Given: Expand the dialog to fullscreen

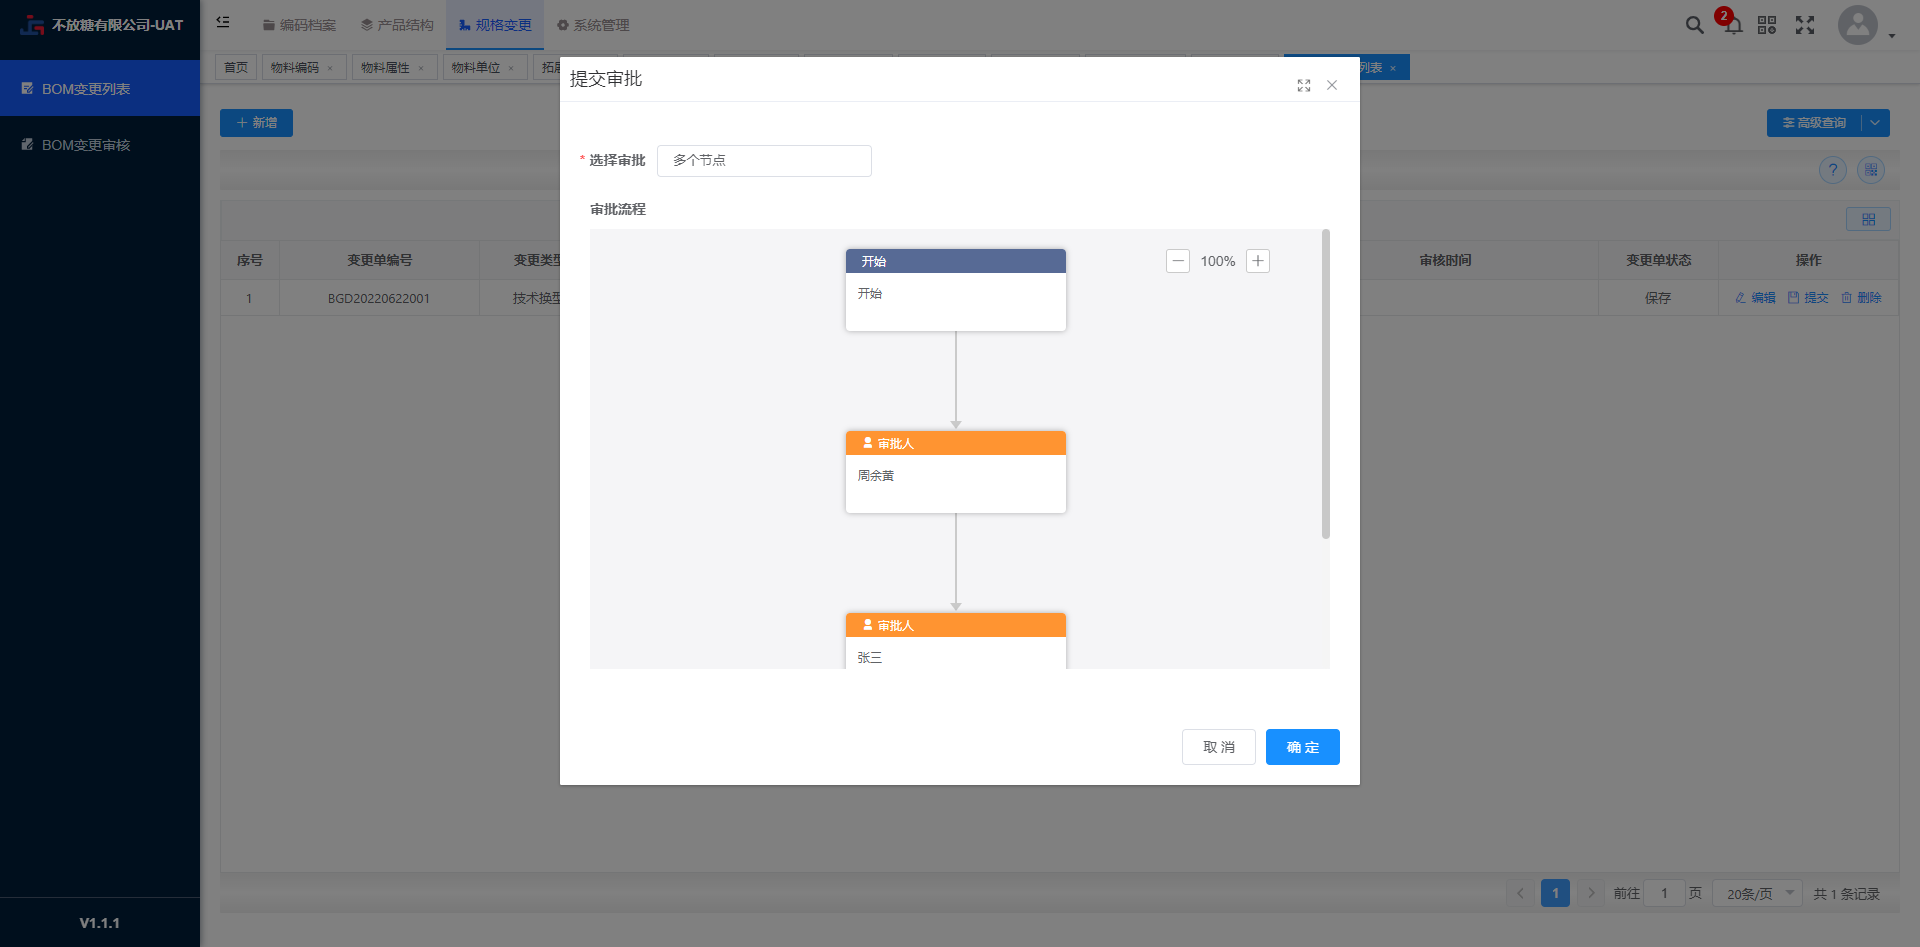Looking at the screenshot, I should pyautogui.click(x=1304, y=85).
